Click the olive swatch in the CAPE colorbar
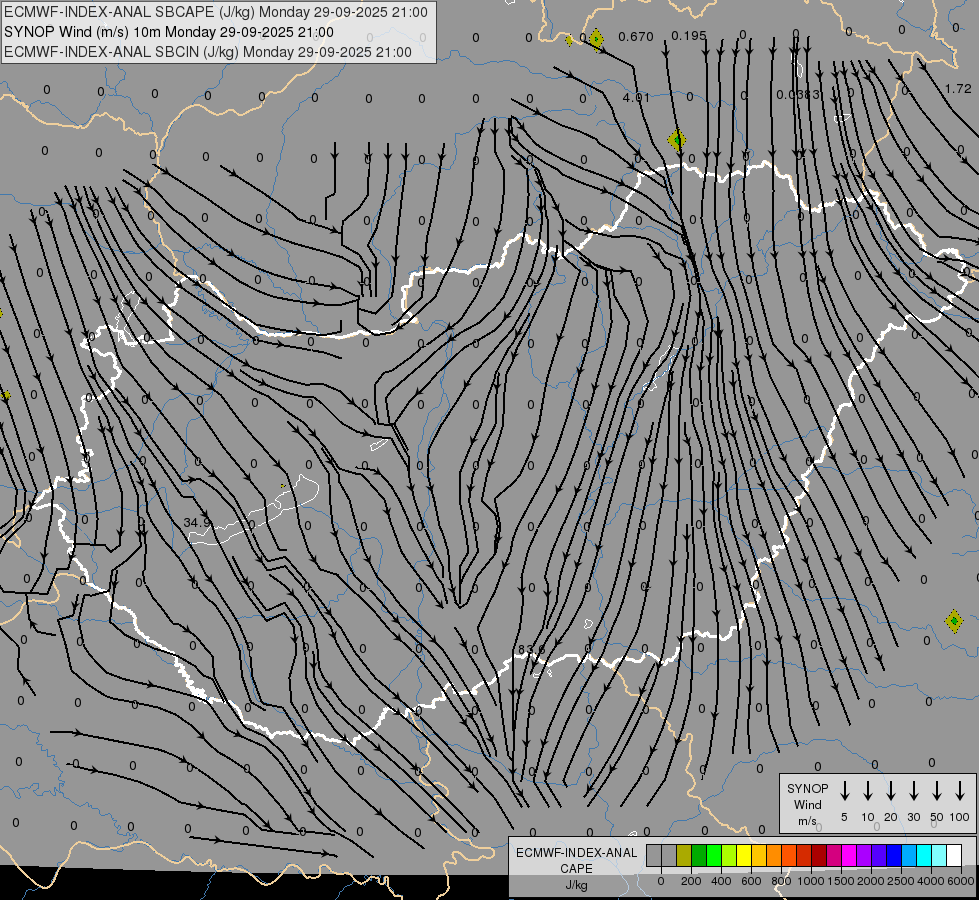The image size is (979, 900). pyautogui.click(x=684, y=856)
